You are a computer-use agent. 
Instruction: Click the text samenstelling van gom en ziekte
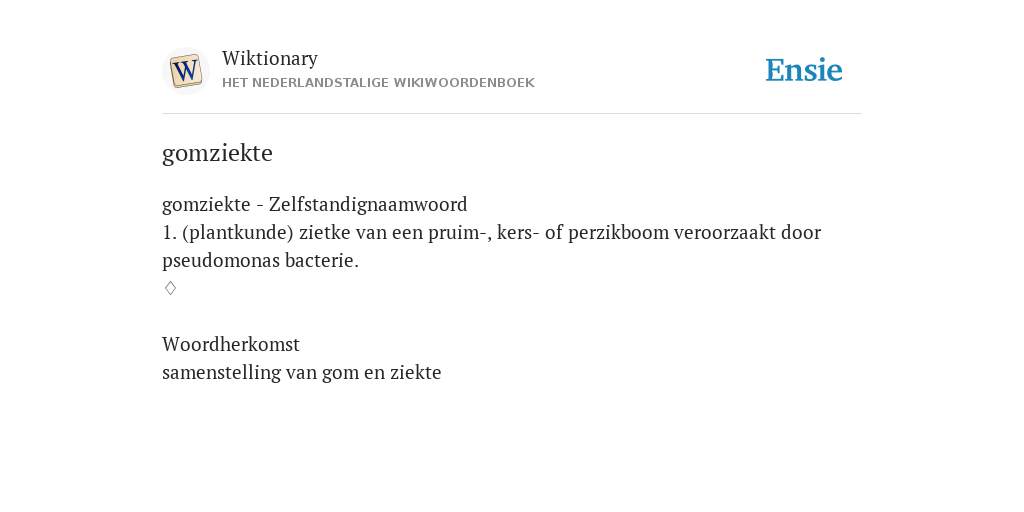click(x=302, y=372)
